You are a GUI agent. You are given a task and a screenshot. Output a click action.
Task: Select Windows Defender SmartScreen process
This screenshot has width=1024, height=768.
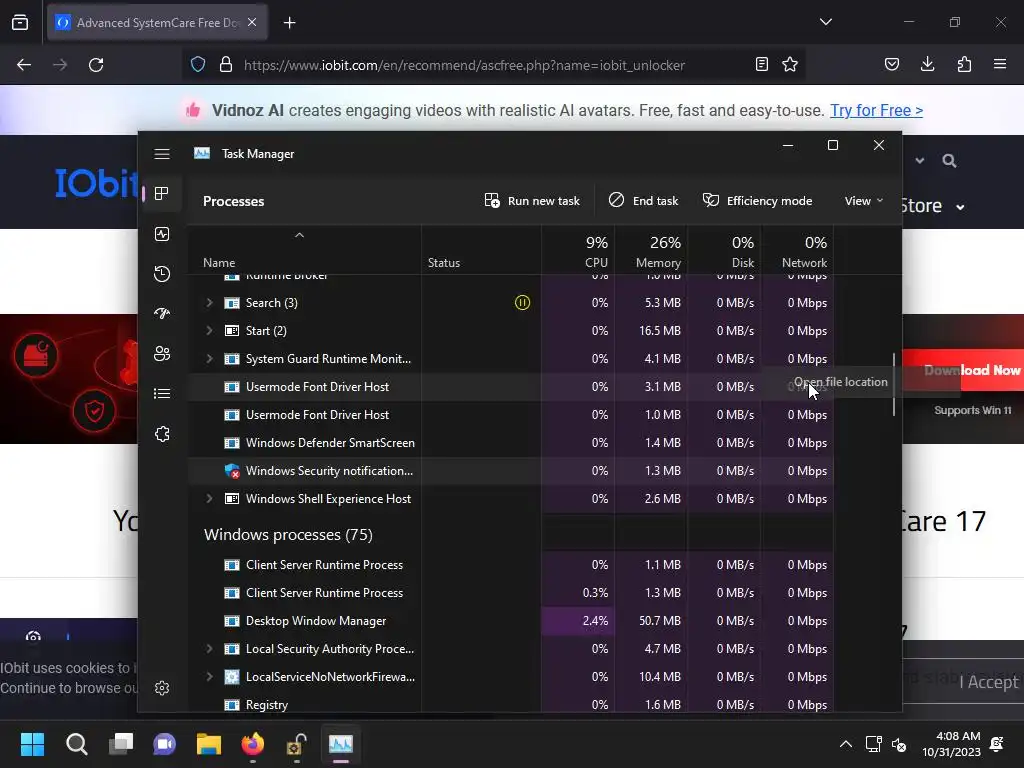click(511, 443)
